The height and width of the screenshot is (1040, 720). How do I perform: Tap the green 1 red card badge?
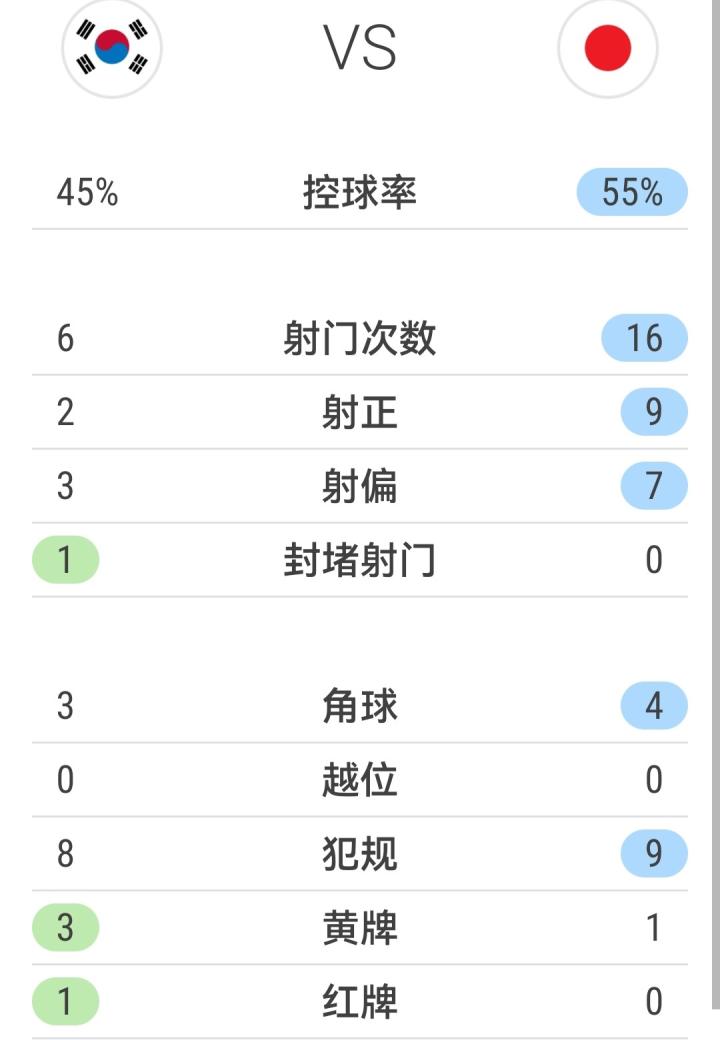click(66, 1001)
